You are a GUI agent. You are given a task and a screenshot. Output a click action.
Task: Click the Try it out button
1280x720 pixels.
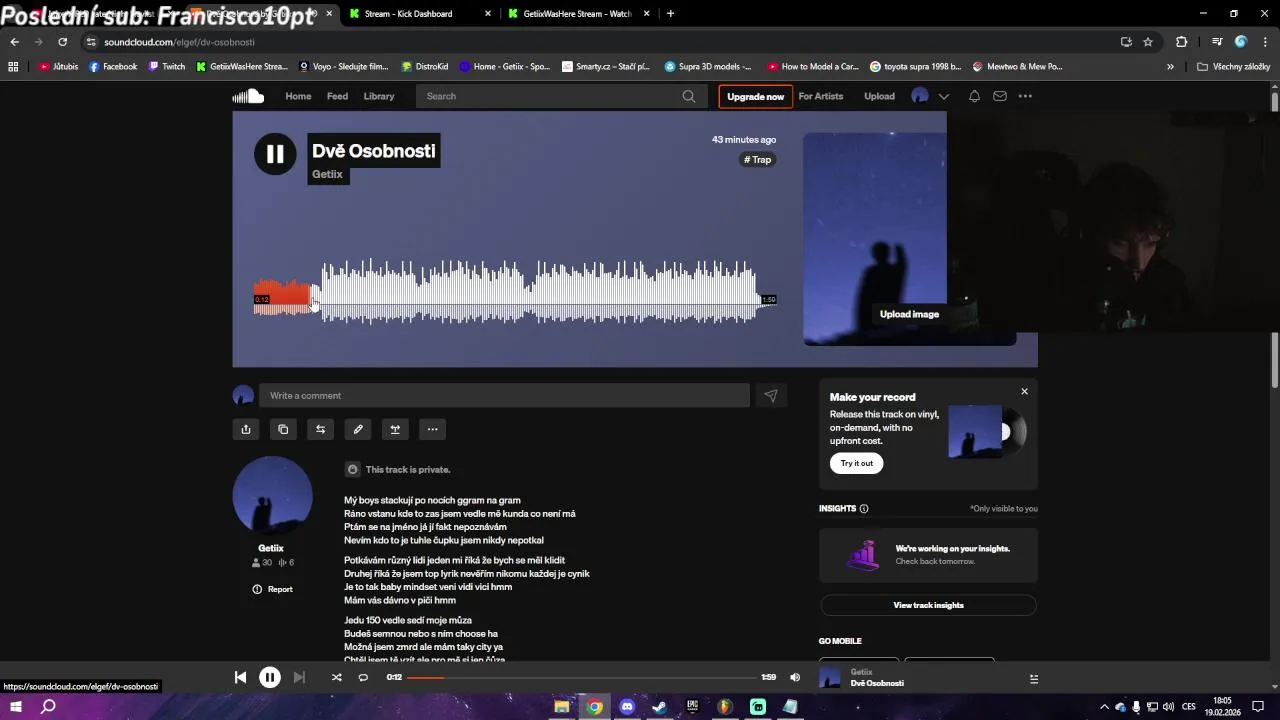[856, 463]
